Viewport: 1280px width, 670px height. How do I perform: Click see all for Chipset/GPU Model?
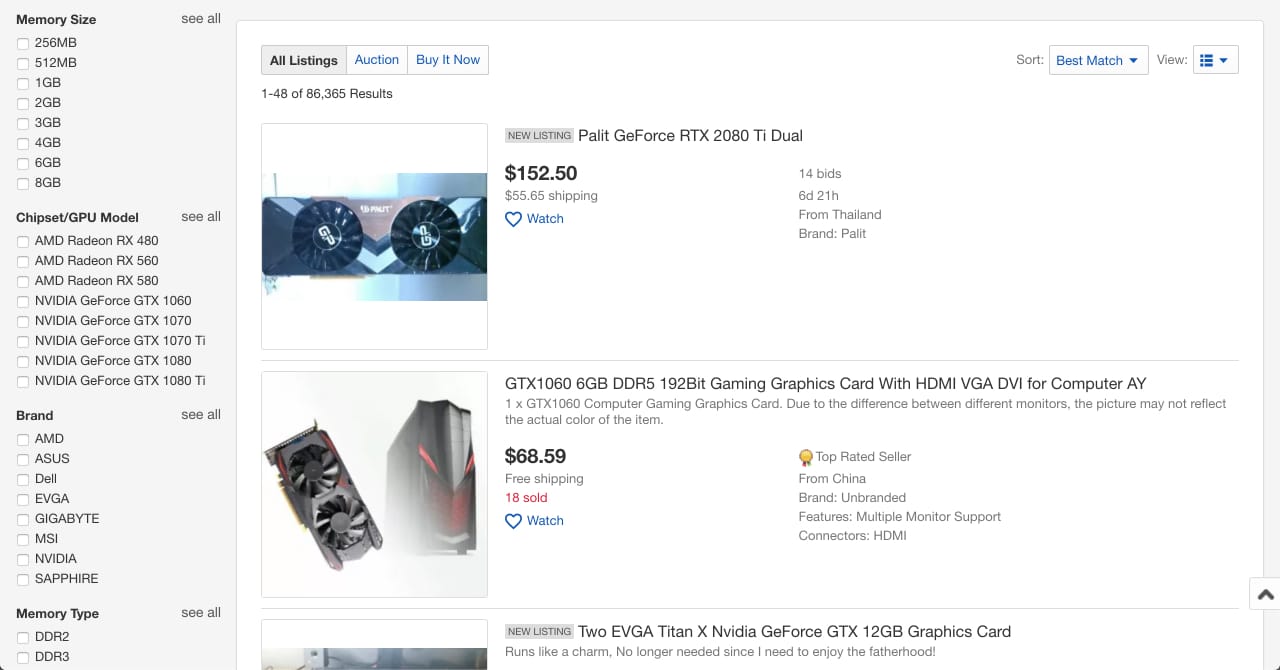(201, 217)
